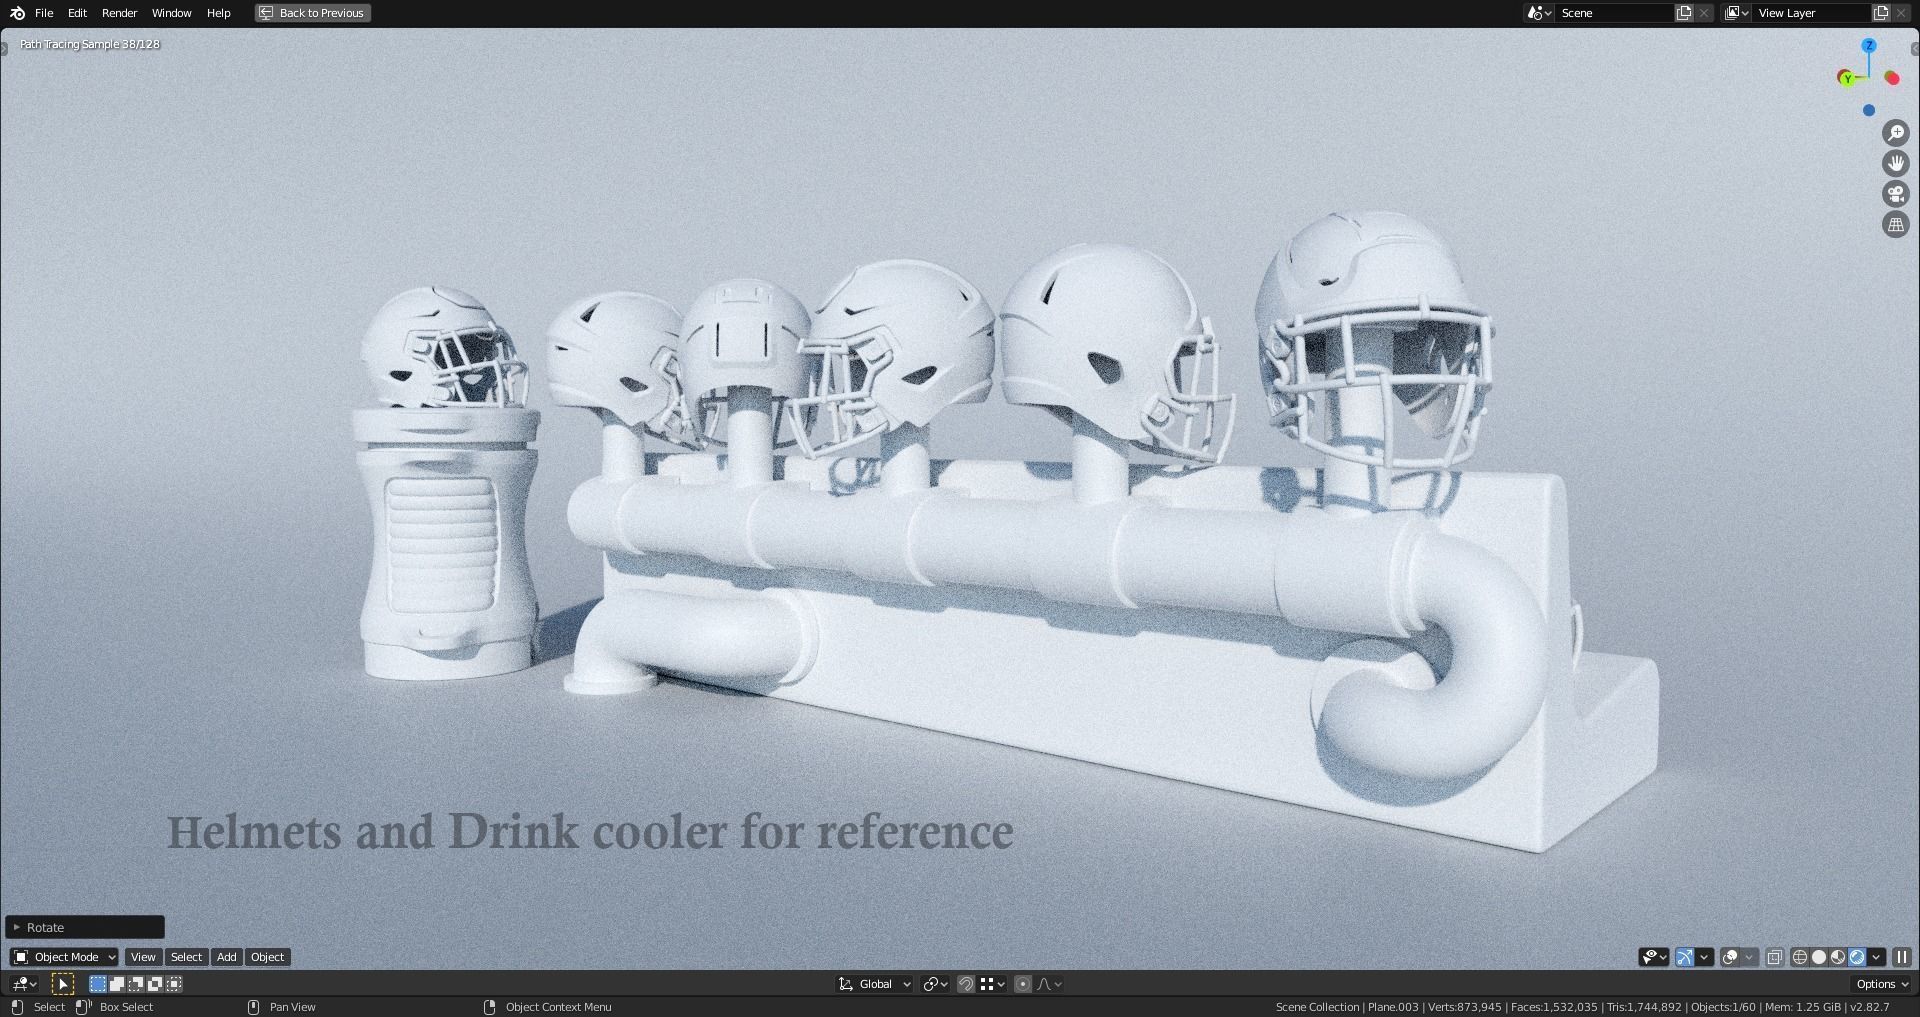Image resolution: width=1920 pixels, height=1017 pixels.
Task: Open the viewport Object menu
Action: (x=267, y=957)
